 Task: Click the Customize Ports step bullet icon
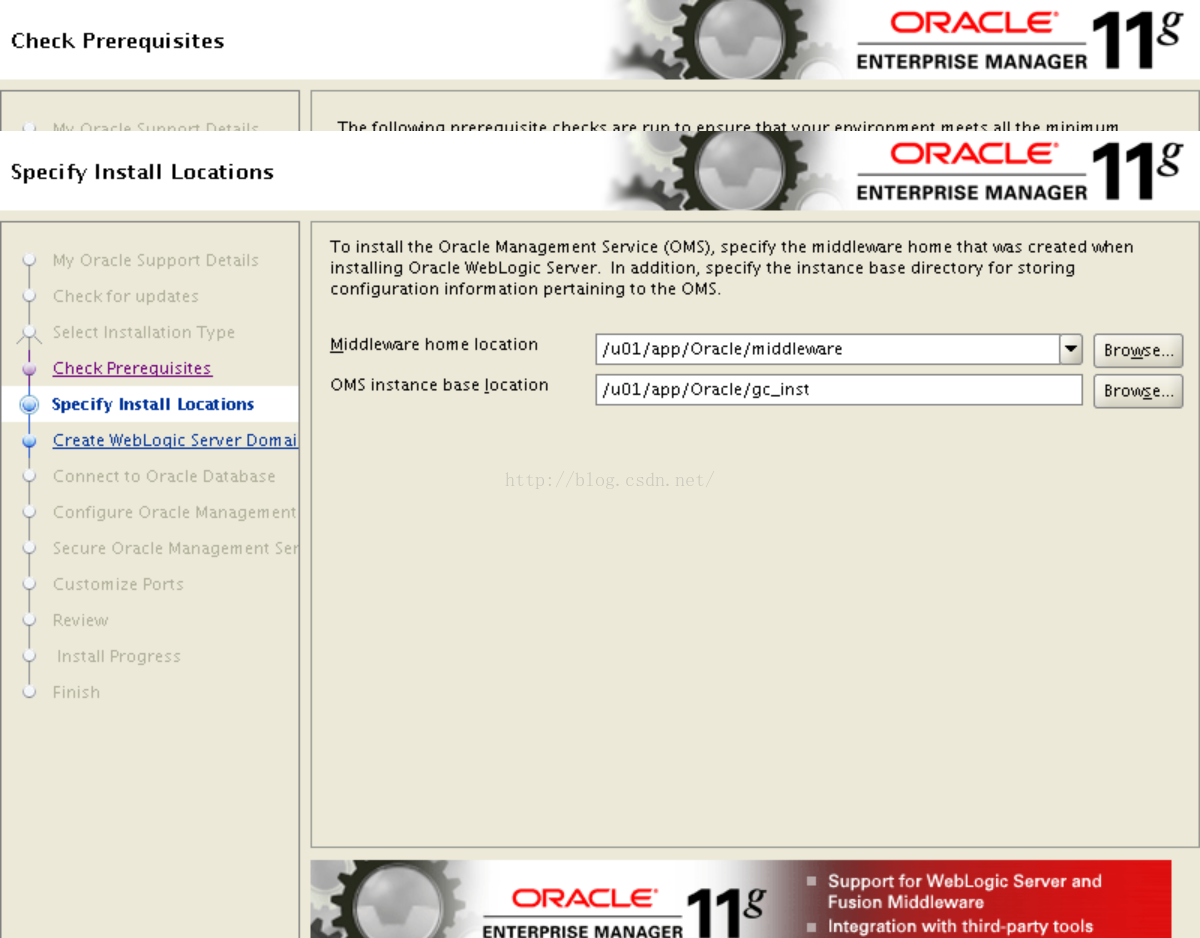click(30, 584)
